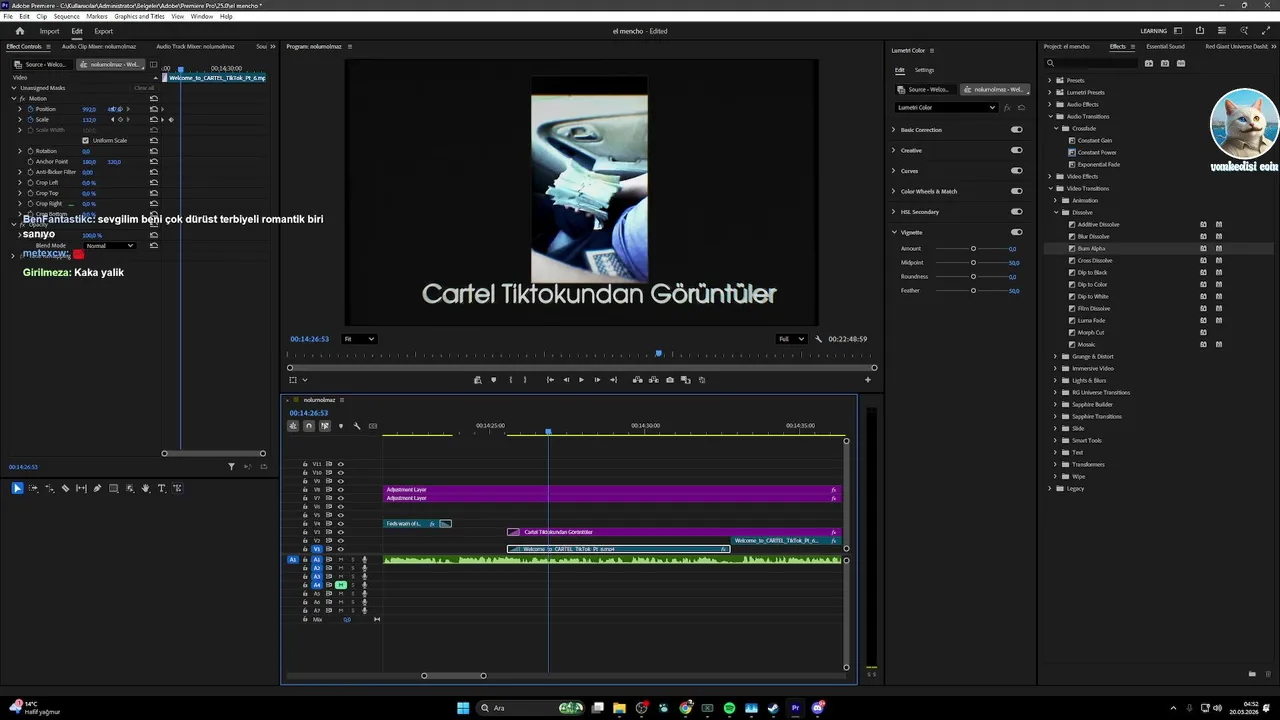The height and width of the screenshot is (720, 1280).
Task: Open Fit zoom level dropdown
Action: pos(359,339)
